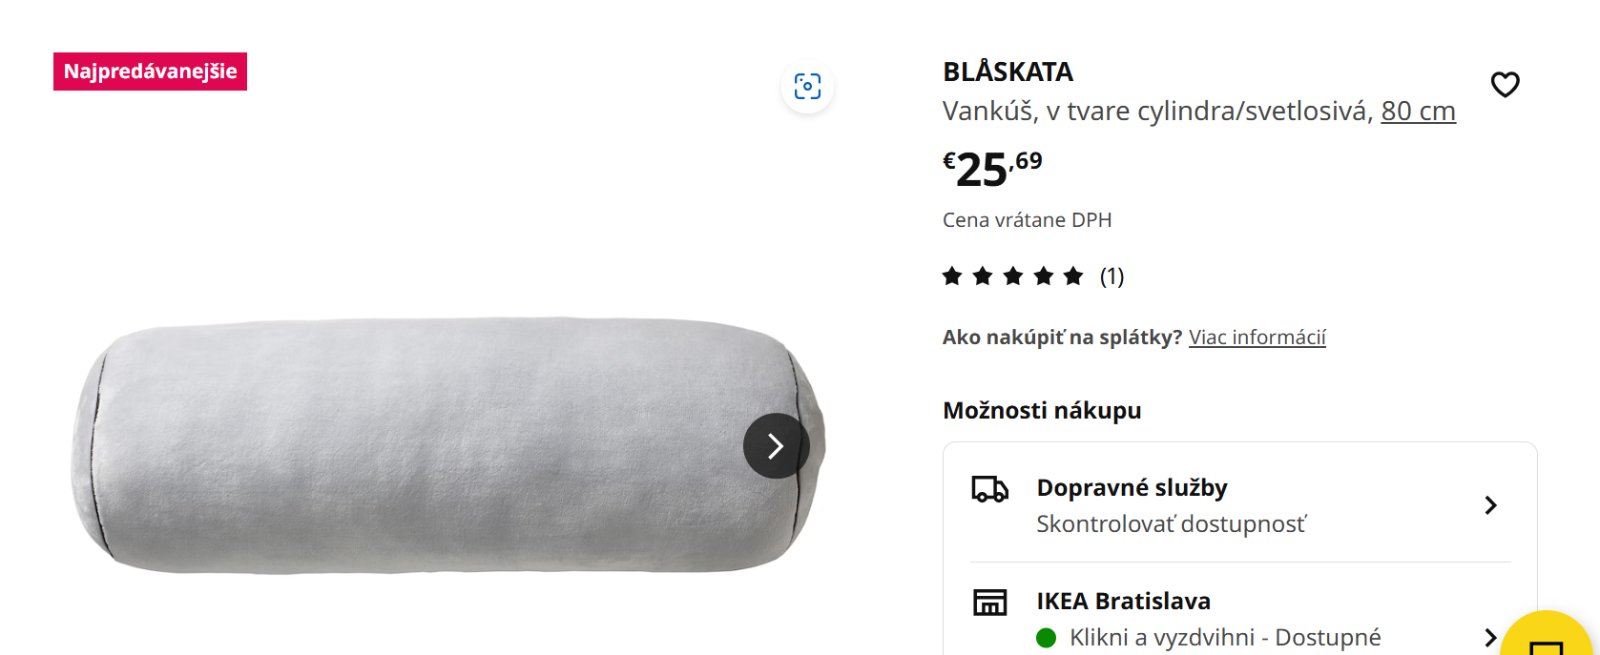Click the BLÅSKATA product title
This screenshot has width=1600, height=655.
click(x=1008, y=72)
